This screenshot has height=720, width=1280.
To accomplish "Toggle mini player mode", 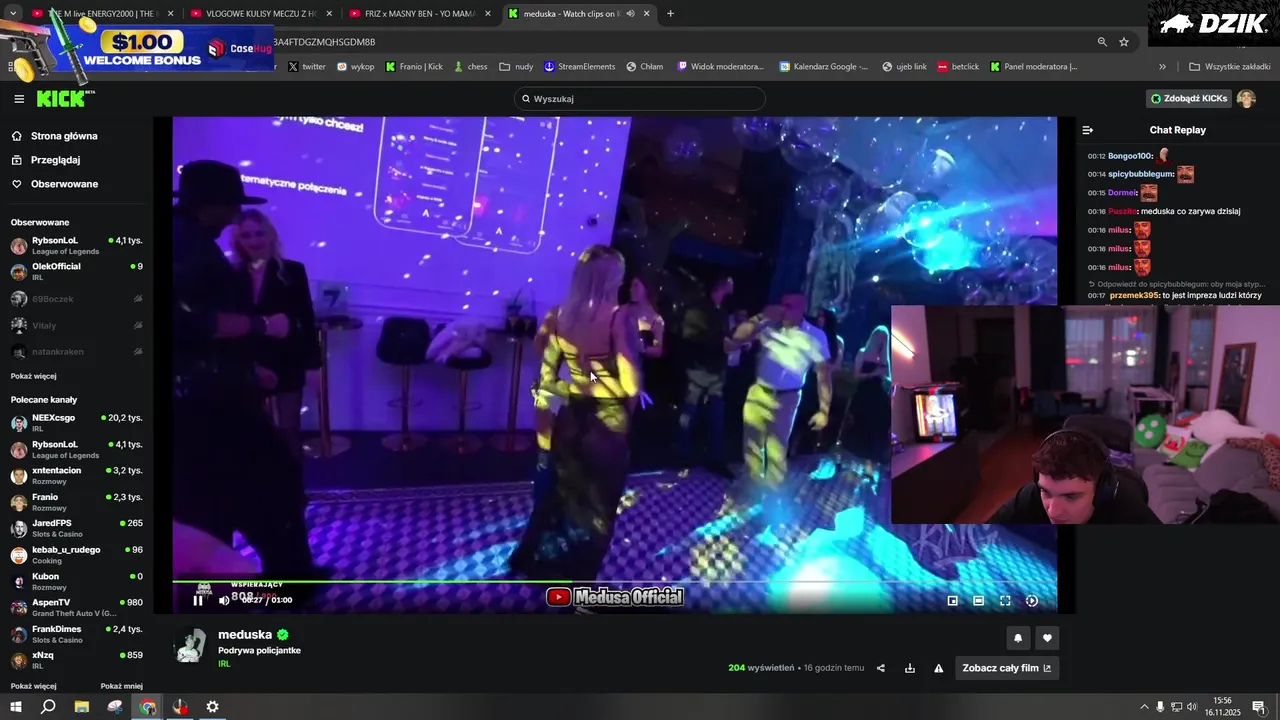I will pyautogui.click(x=953, y=601).
